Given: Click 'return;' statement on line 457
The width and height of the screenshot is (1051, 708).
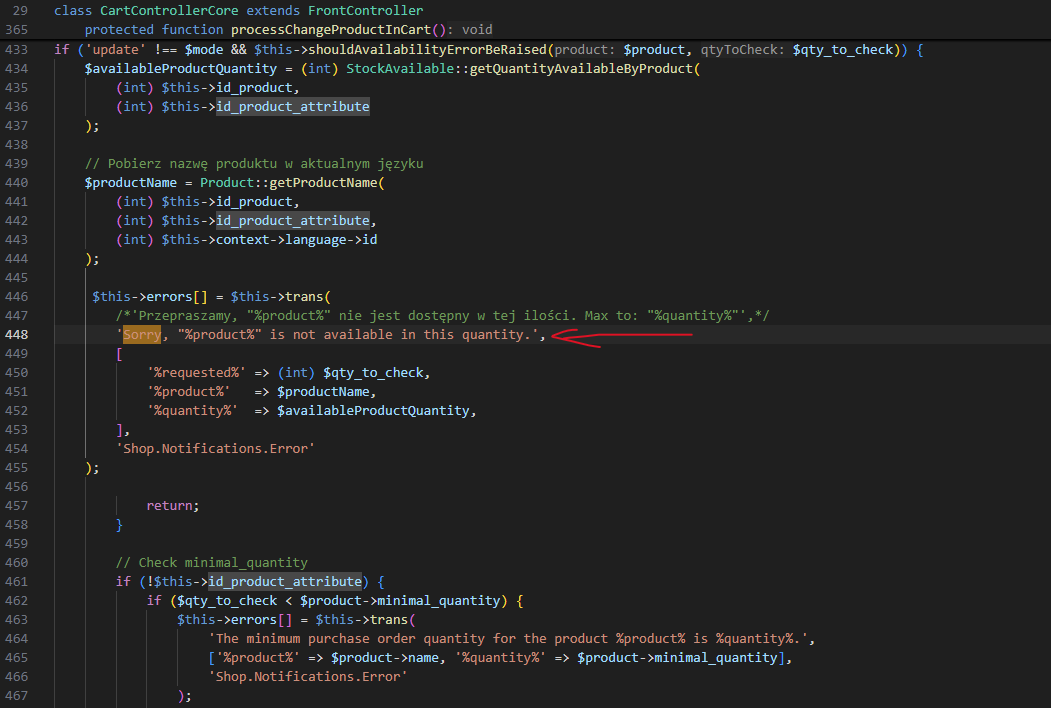Looking at the screenshot, I should pos(173,506).
